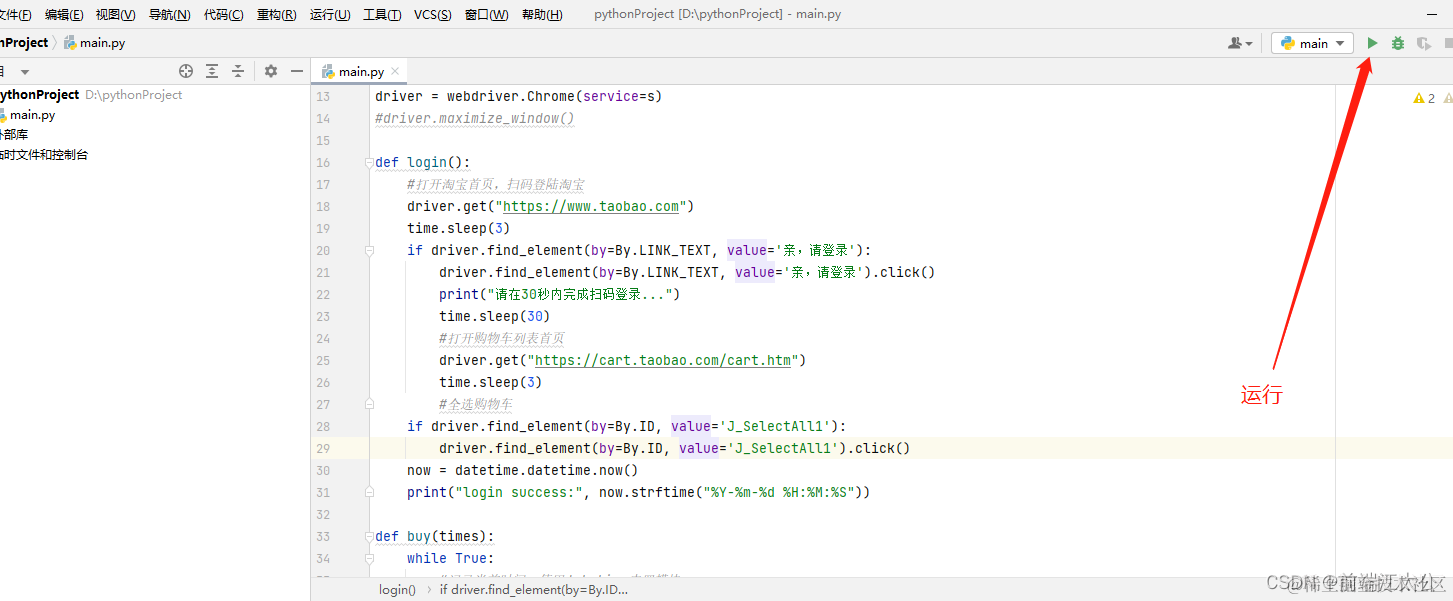Click the 'while True:' statement
1453x601 pixels.
pyautogui.click(x=450, y=559)
